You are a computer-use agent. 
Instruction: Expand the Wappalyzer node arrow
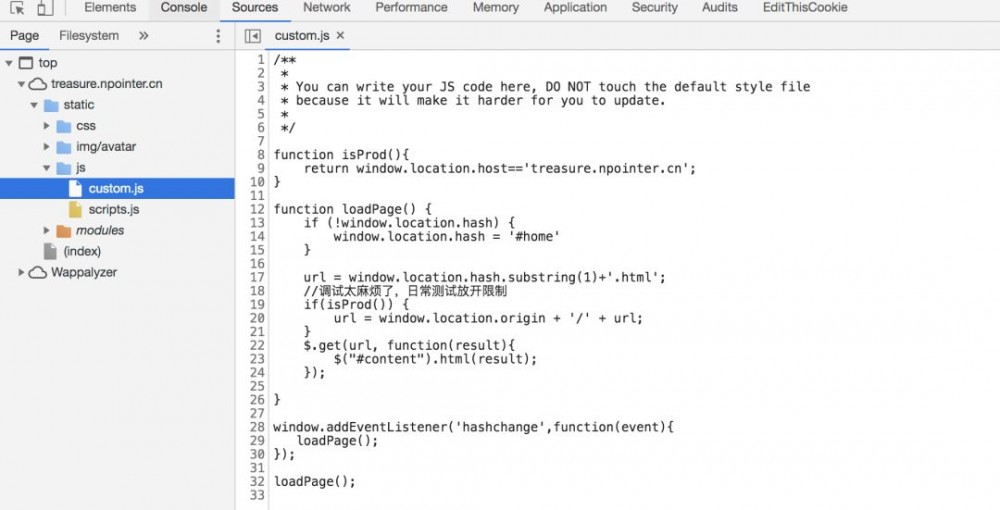21,272
